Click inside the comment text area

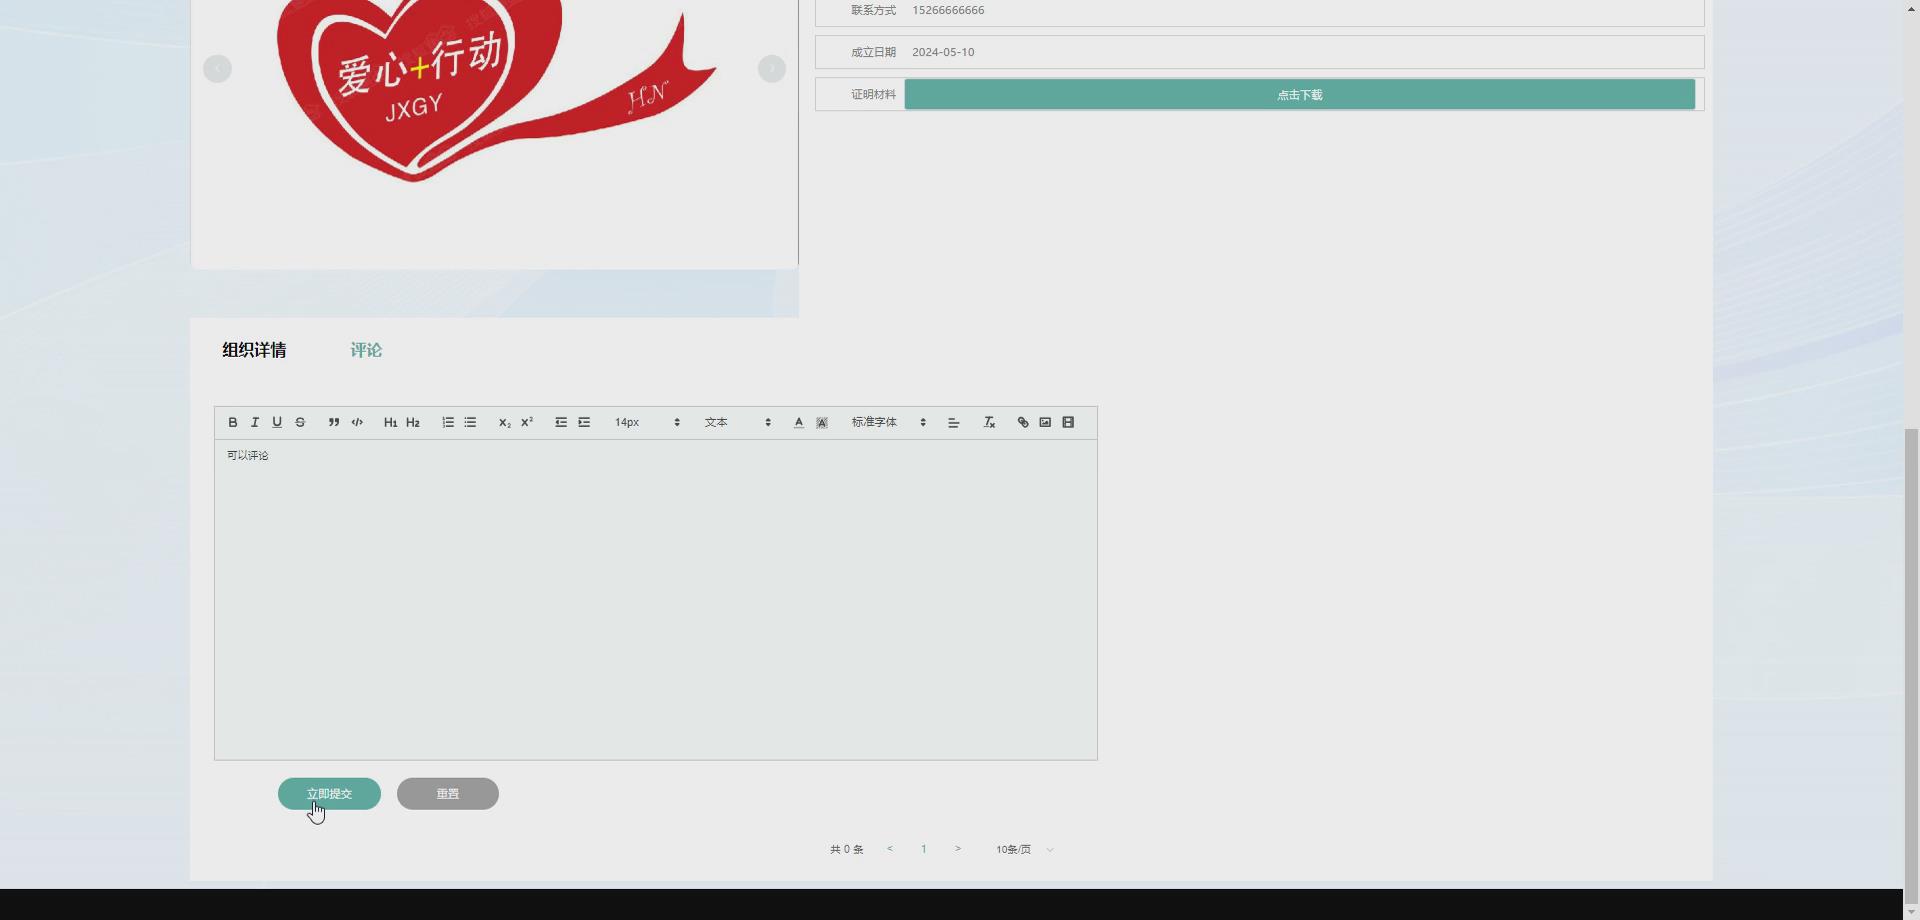coord(656,600)
